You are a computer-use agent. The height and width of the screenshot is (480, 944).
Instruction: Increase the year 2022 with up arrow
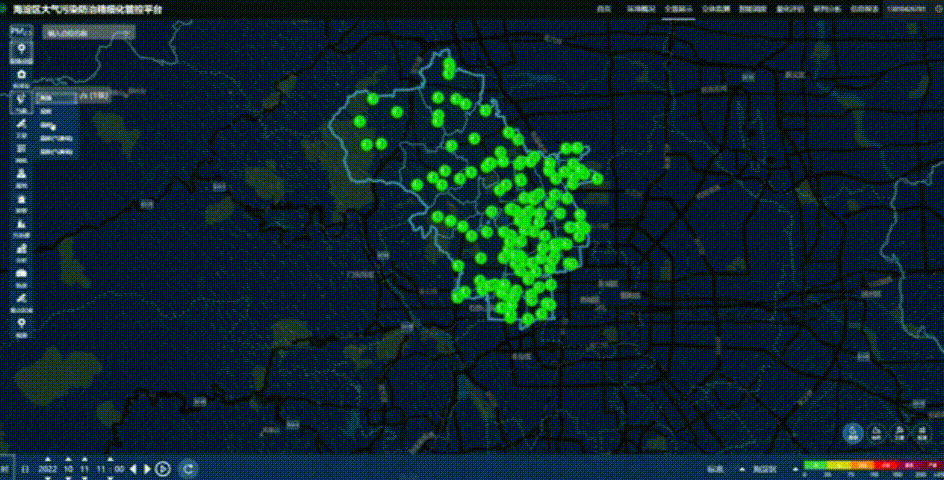(x=48, y=460)
